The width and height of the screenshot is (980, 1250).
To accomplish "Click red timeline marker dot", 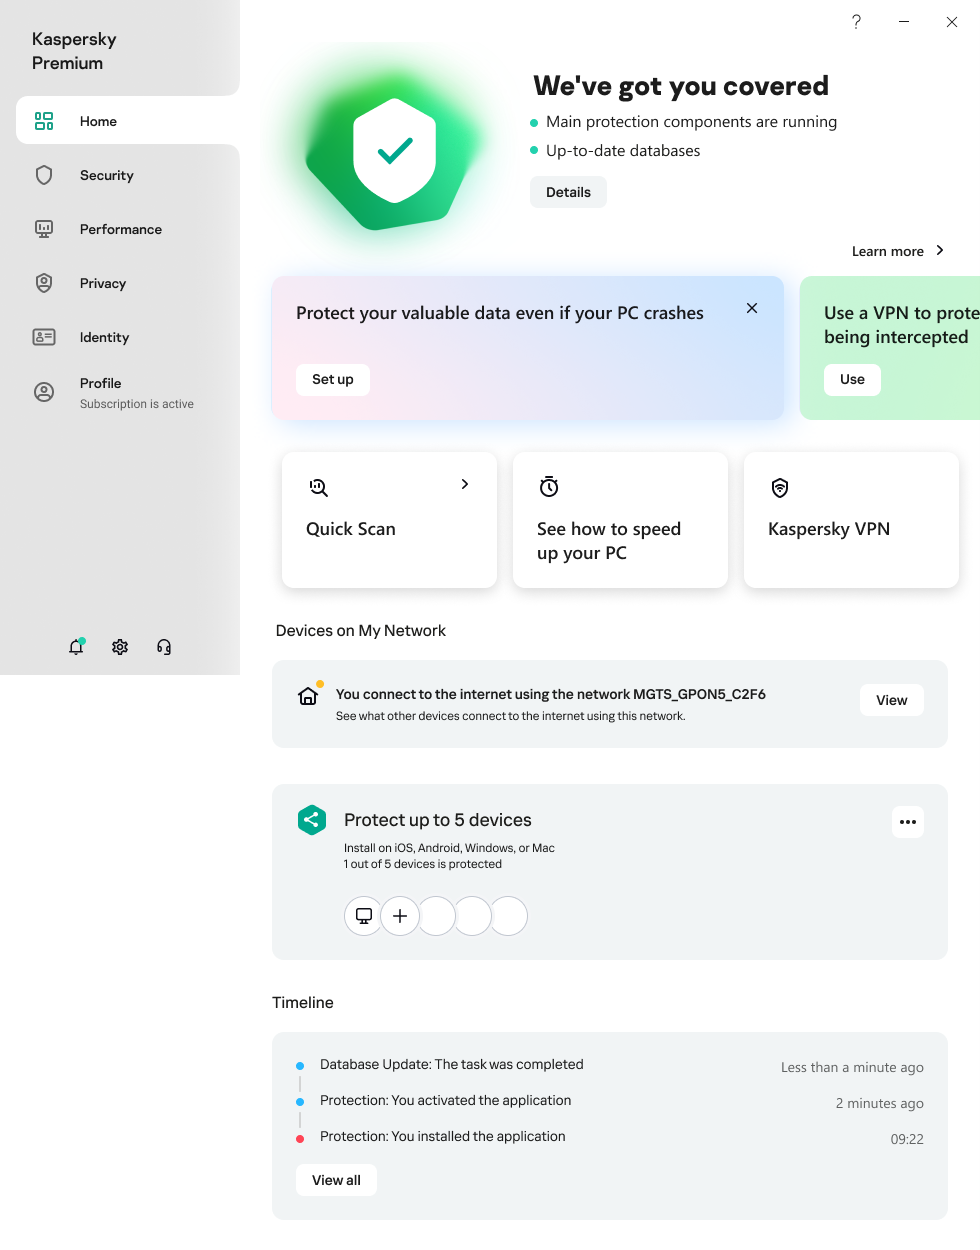I will tap(300, 1138).
